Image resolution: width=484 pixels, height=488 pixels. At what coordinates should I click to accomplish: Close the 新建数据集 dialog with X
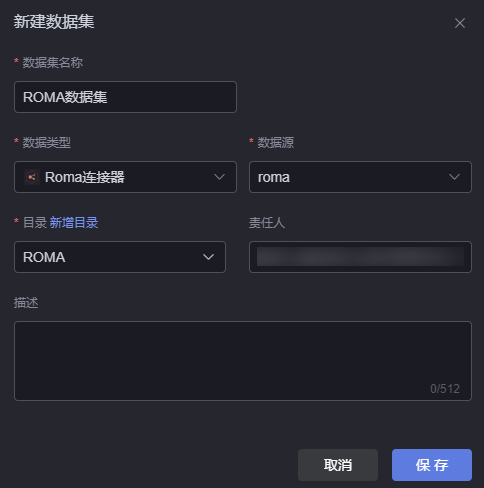460,23
